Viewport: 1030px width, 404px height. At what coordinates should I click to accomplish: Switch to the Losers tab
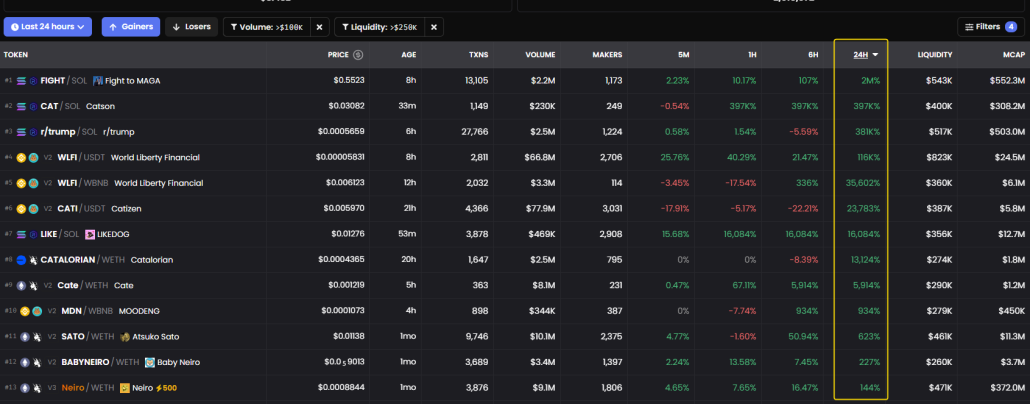(190, 27)
